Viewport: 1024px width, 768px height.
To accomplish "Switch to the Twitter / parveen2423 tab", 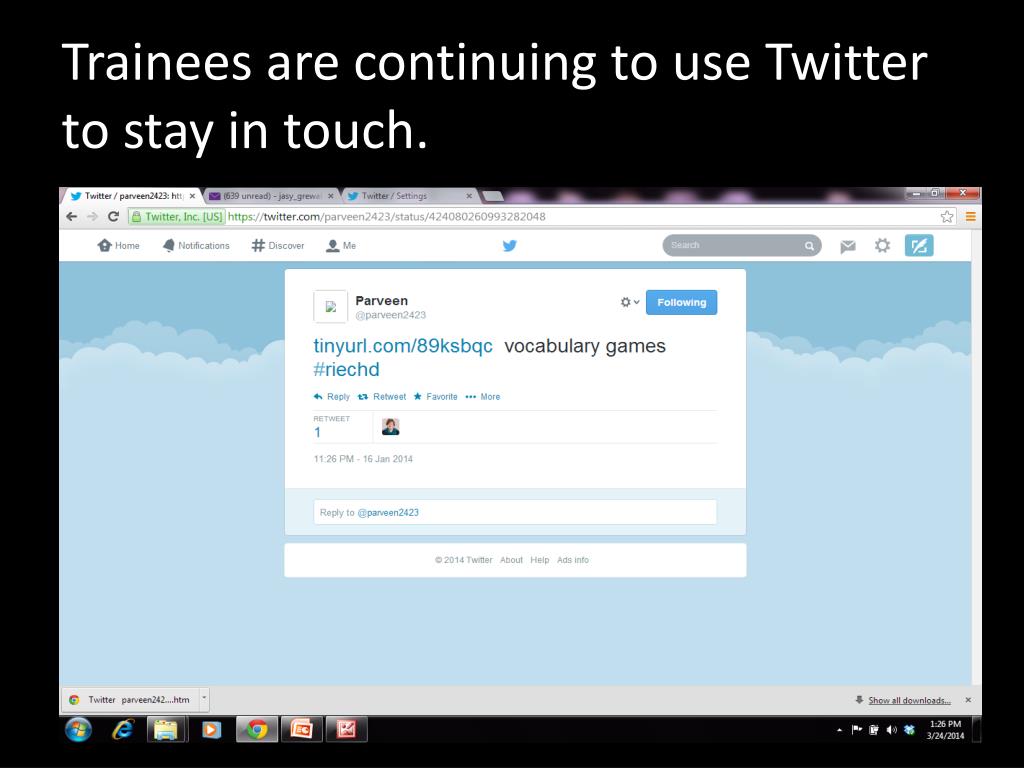I will click(x=131, y=196).
